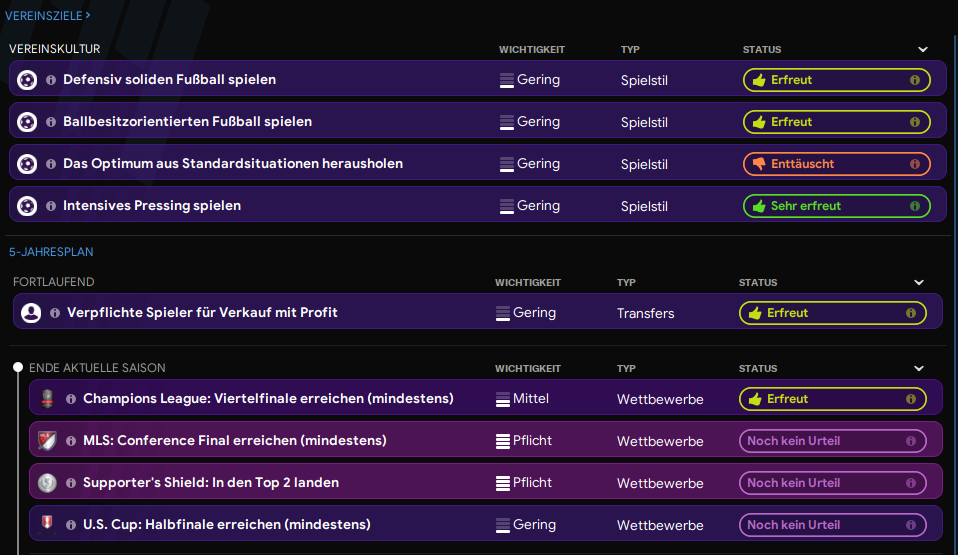Viewport: 958px width, 555px height.
Task: Click the Enttäuscht status badge
Action: [x=836, y=164]
